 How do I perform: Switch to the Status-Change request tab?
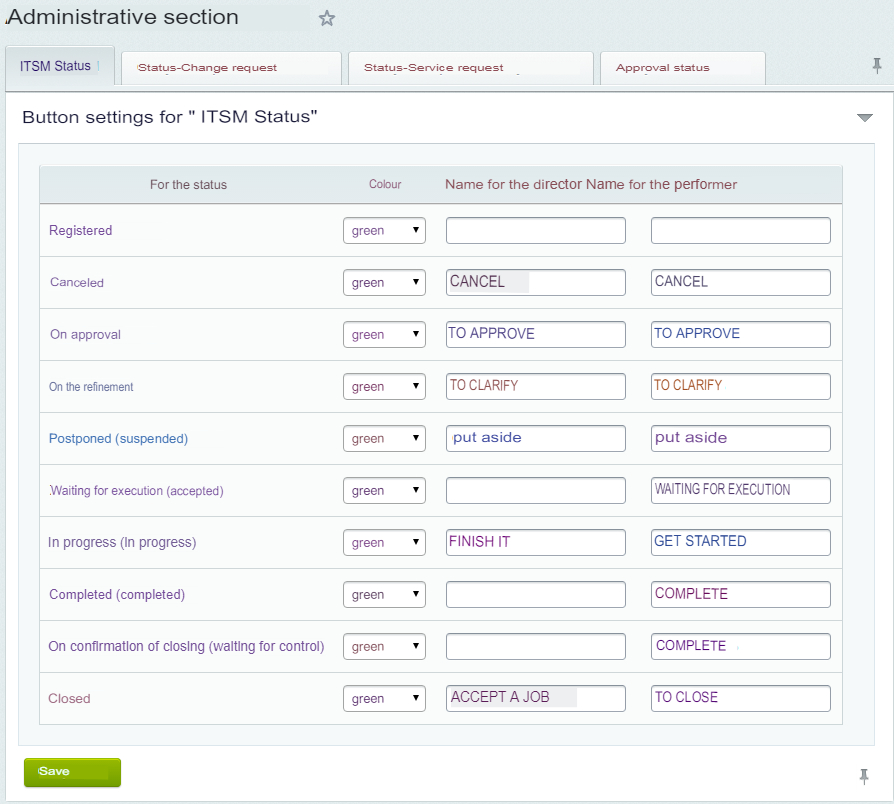(232, 68)
